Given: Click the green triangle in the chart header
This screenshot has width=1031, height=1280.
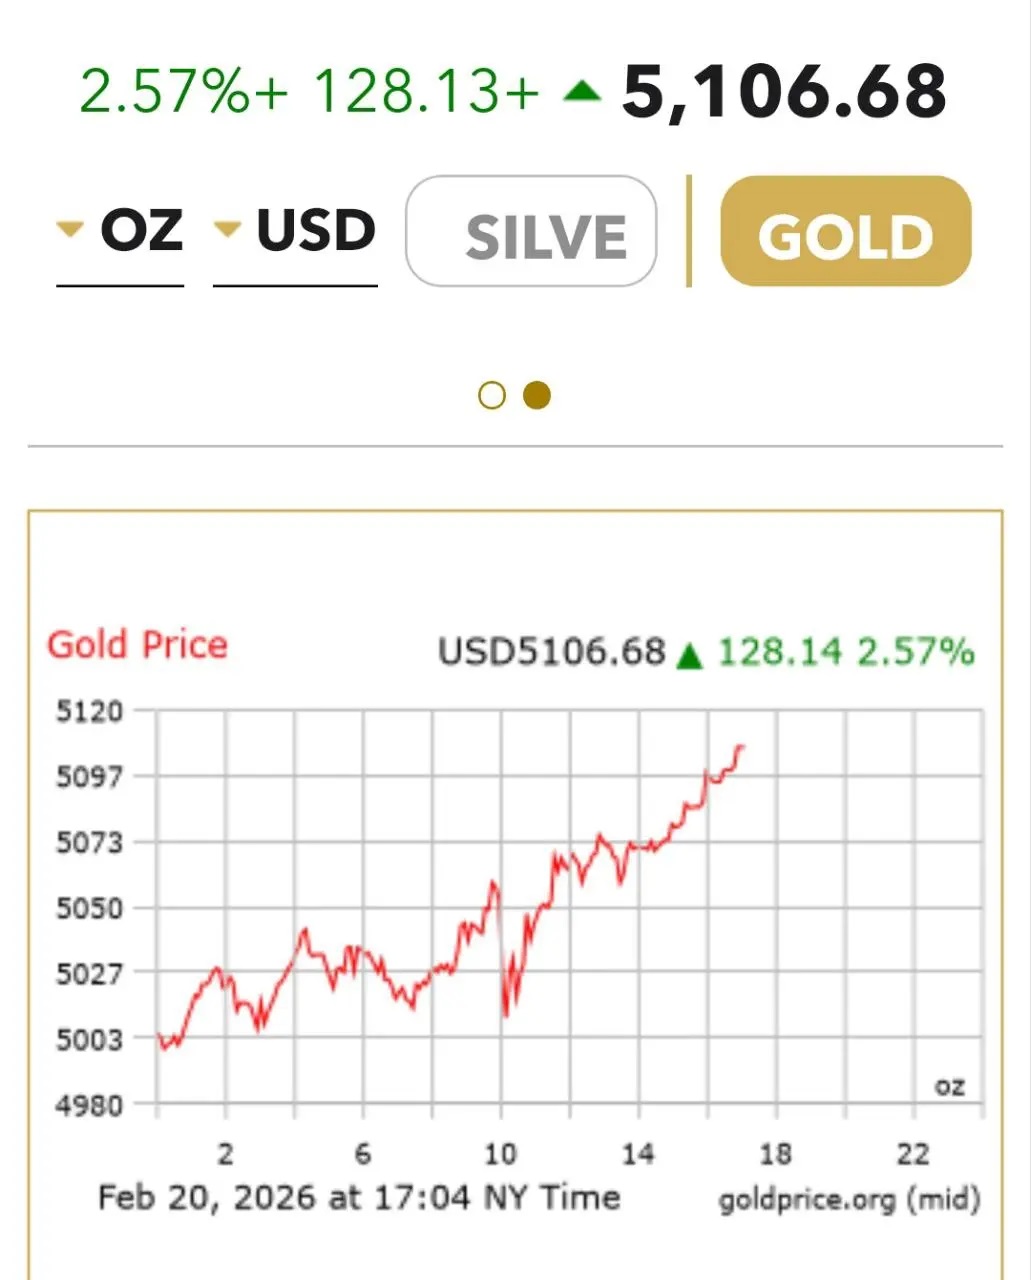Looking at the screenshot, I should coord(690,656).
